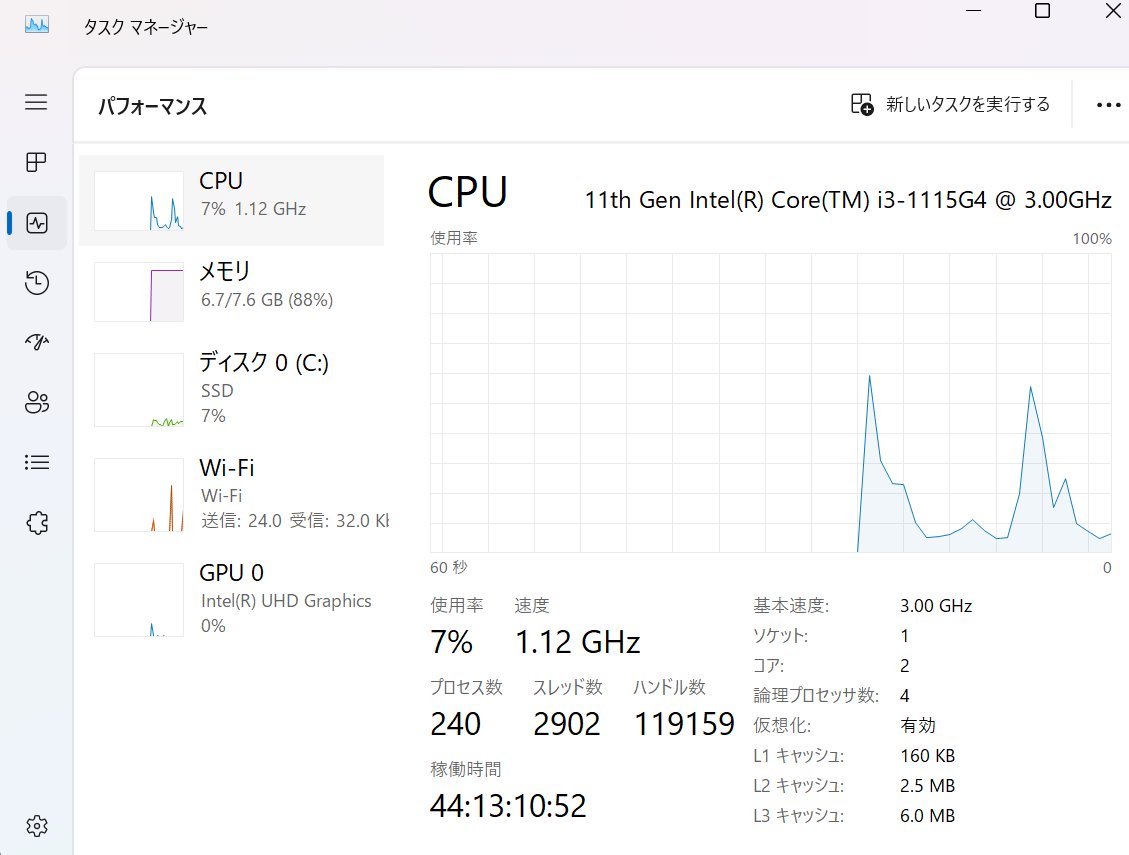This screenshot has height=855, width=1129.
Task: Select the CPU performance entry
Action: tap(231, 200)
